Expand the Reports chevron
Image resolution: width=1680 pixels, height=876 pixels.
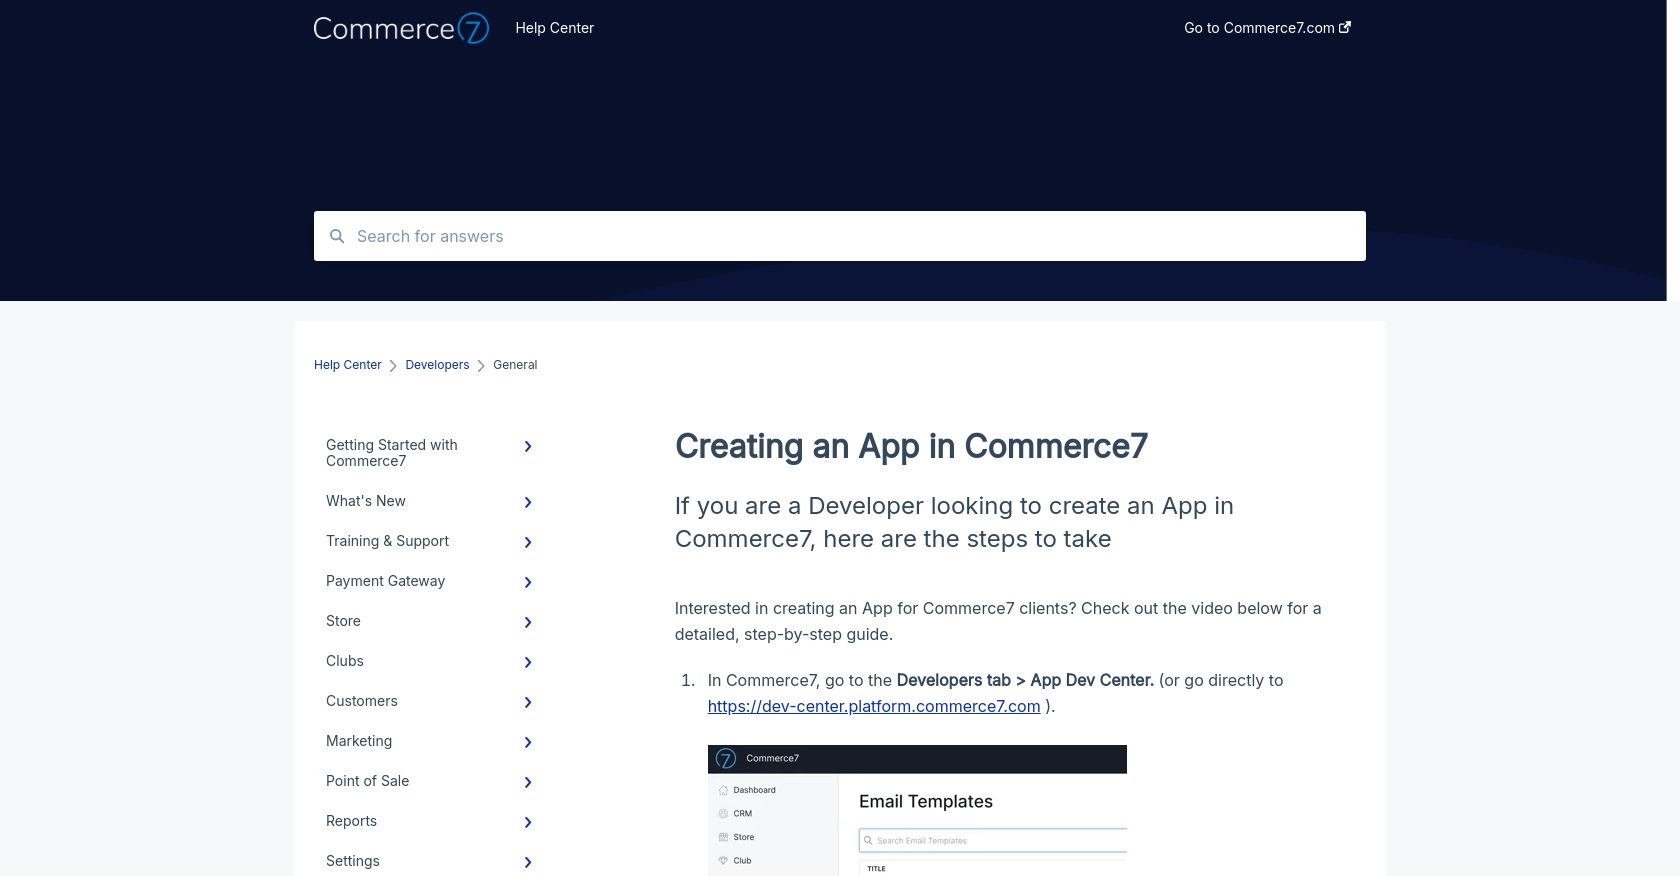click(x=528, y=822)
